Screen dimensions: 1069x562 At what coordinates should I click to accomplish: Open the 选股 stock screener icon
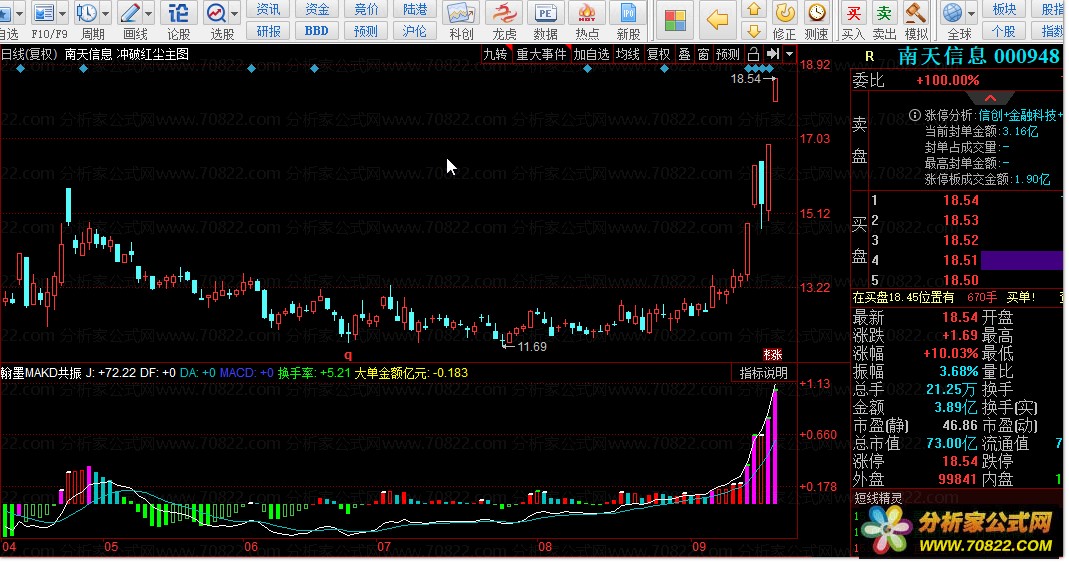click(x=217, y=12)
